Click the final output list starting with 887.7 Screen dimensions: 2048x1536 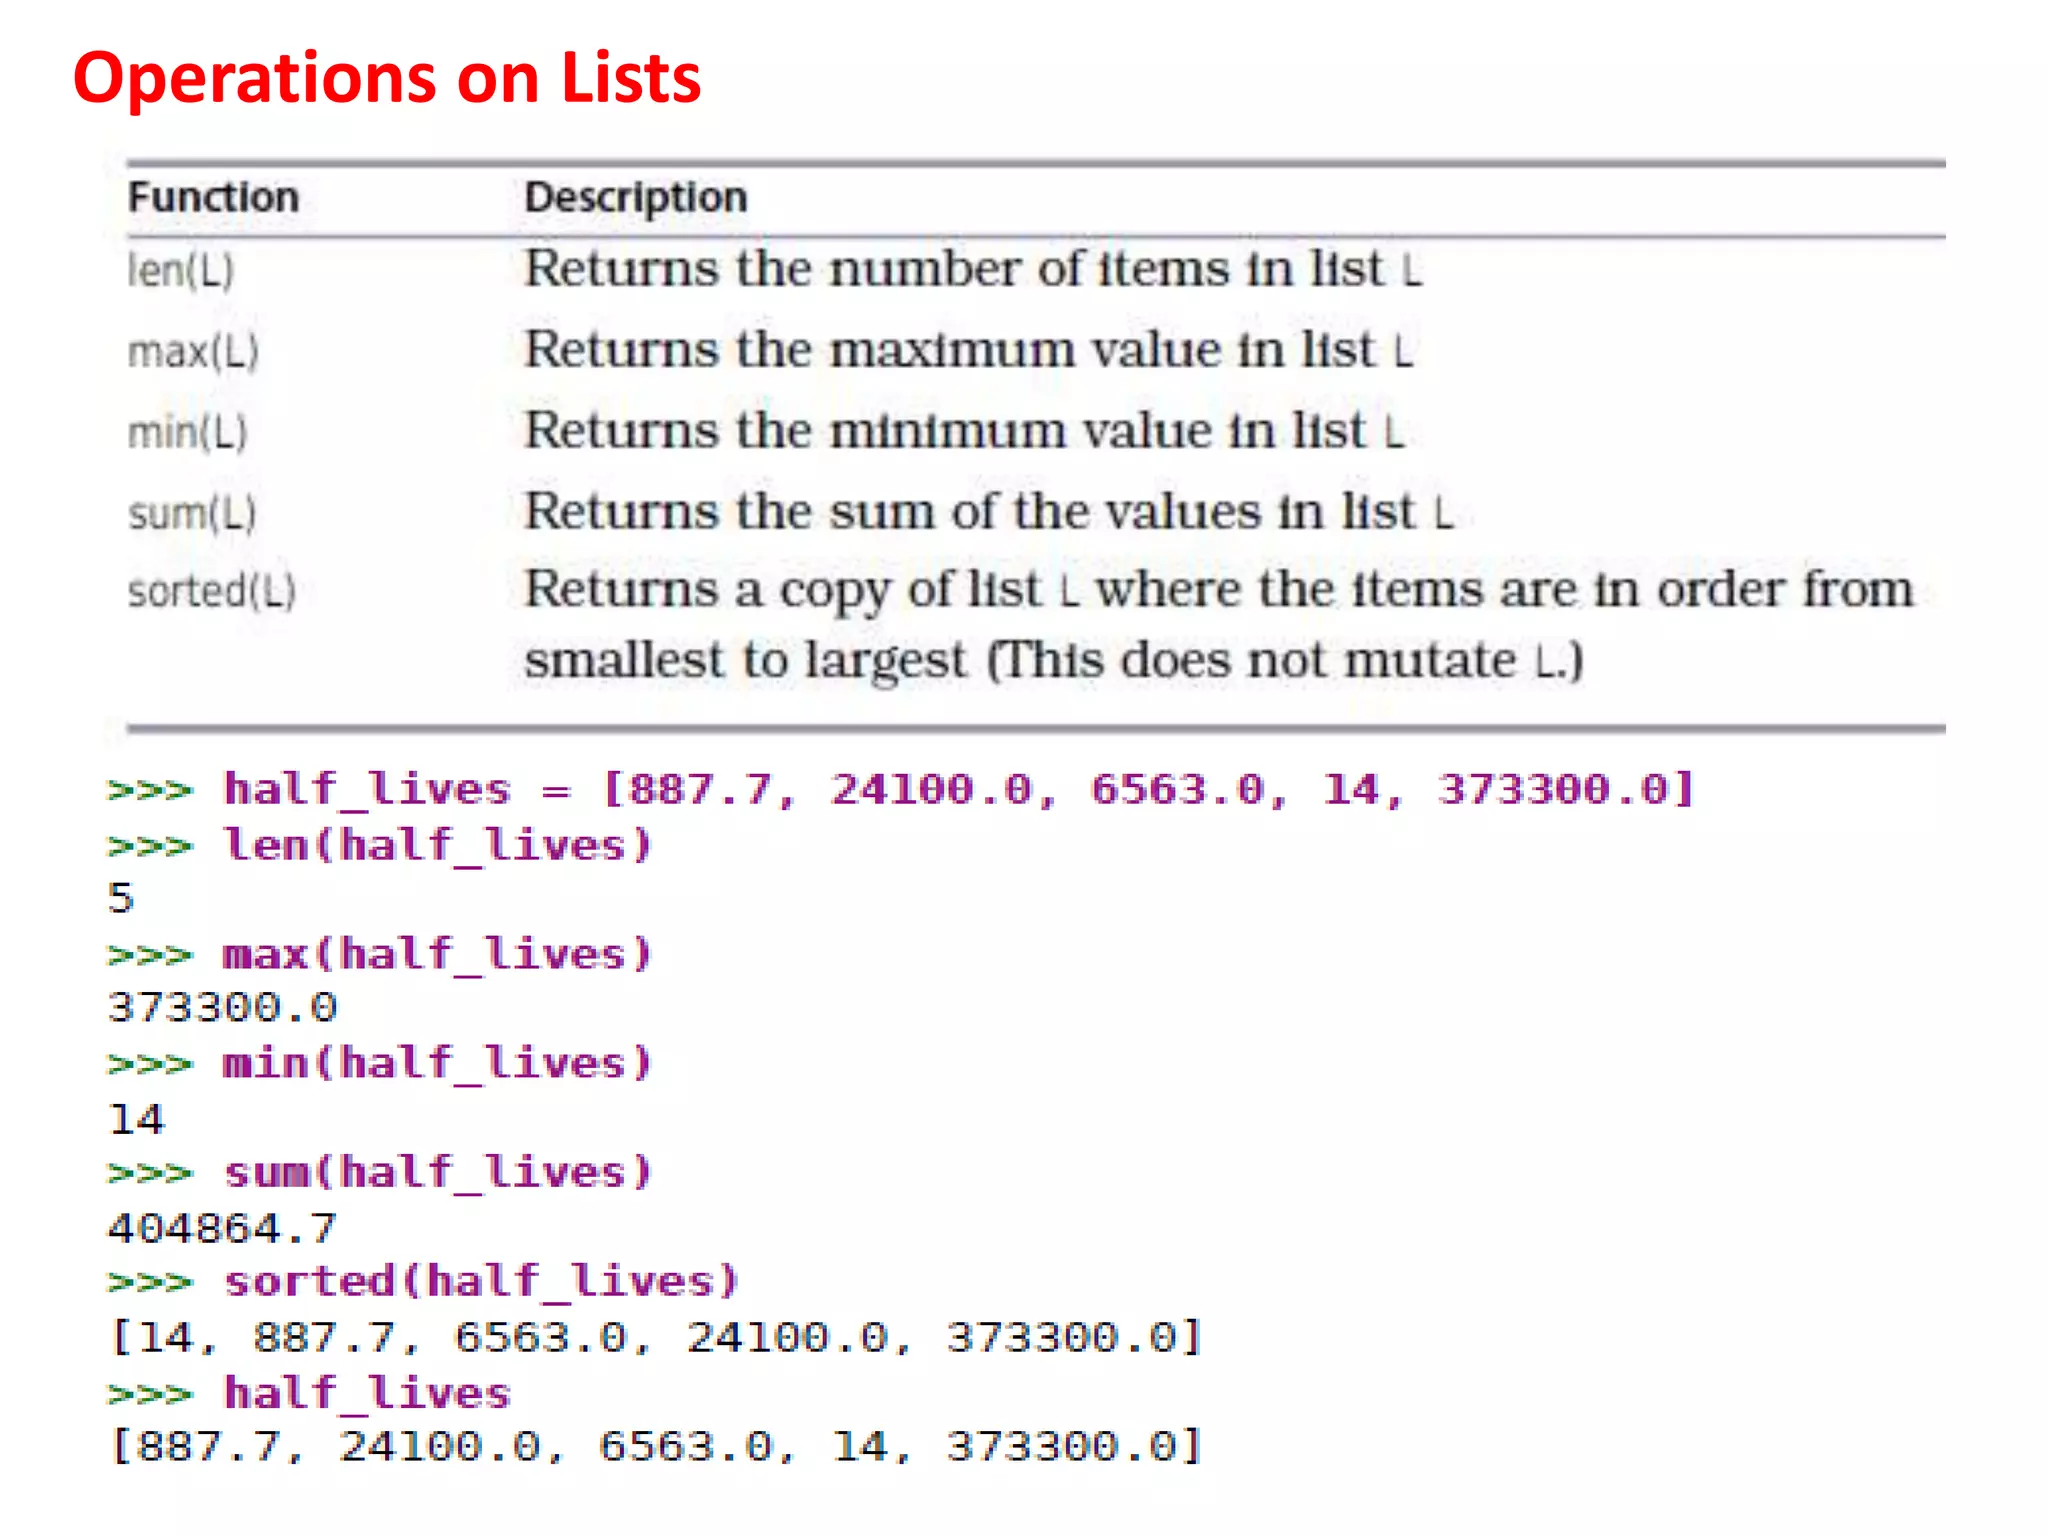coord(656,1446)
